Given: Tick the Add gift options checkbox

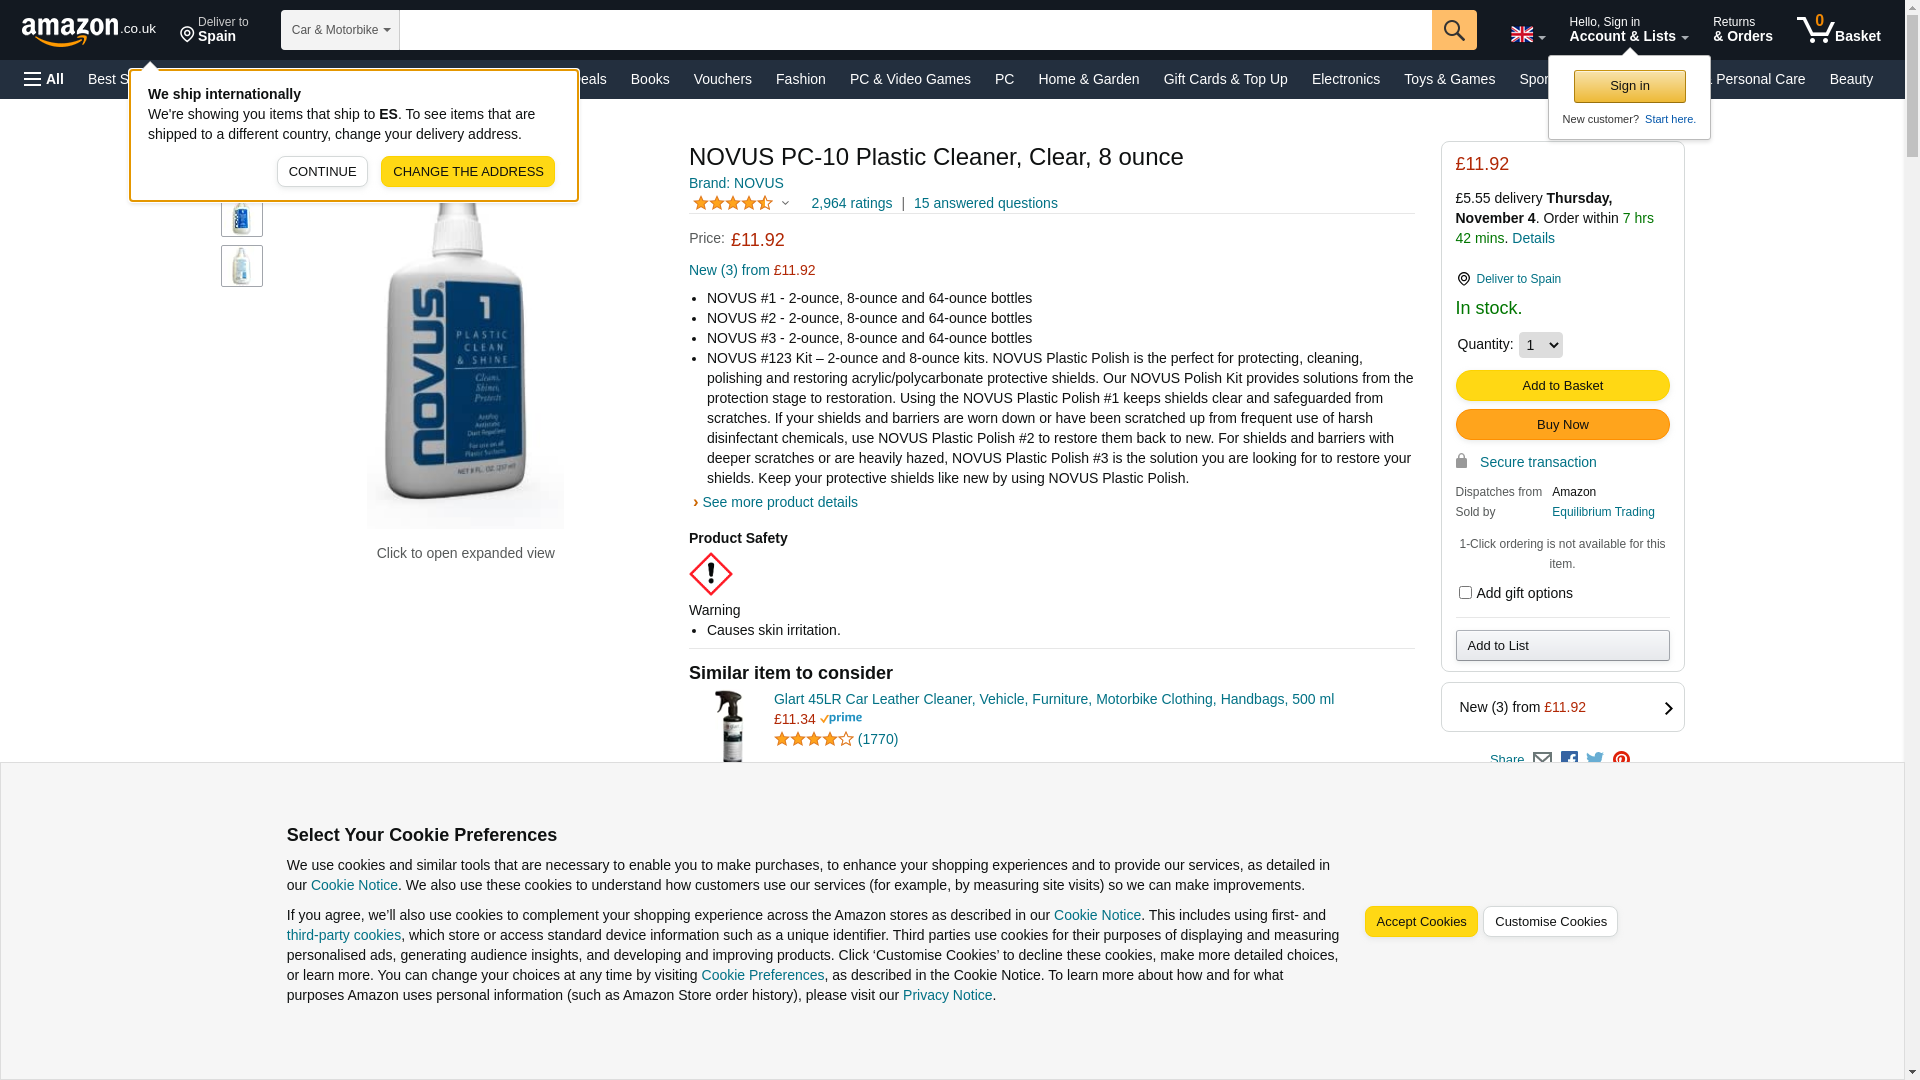Looking at the screenshot, I should coord(1465,593).
